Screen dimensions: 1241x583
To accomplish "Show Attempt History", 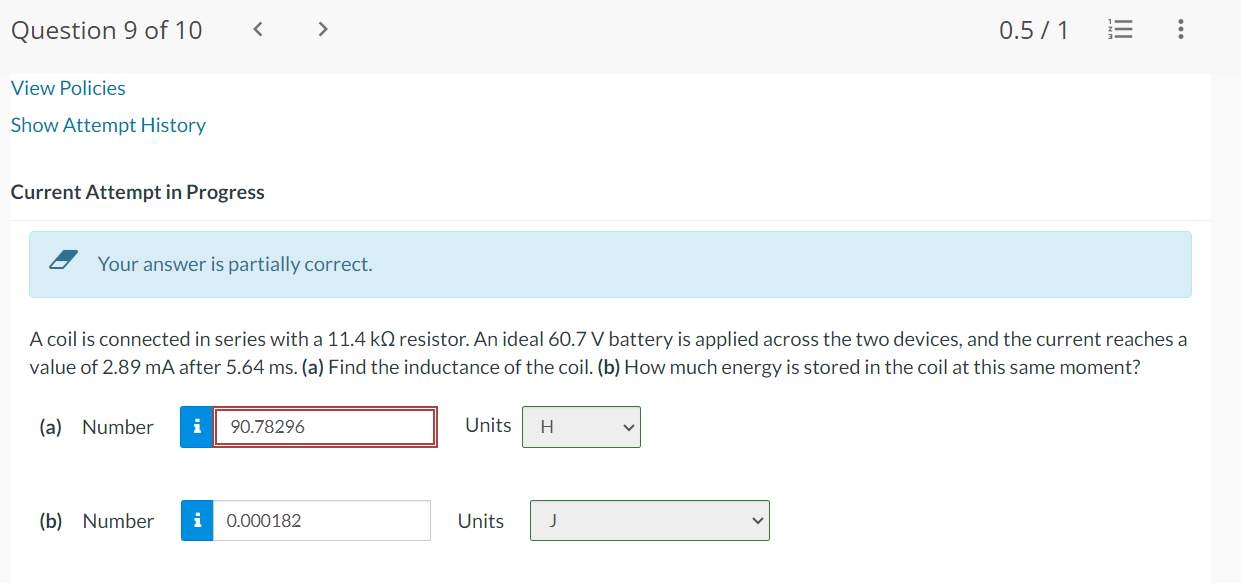I will coord(108,125).
